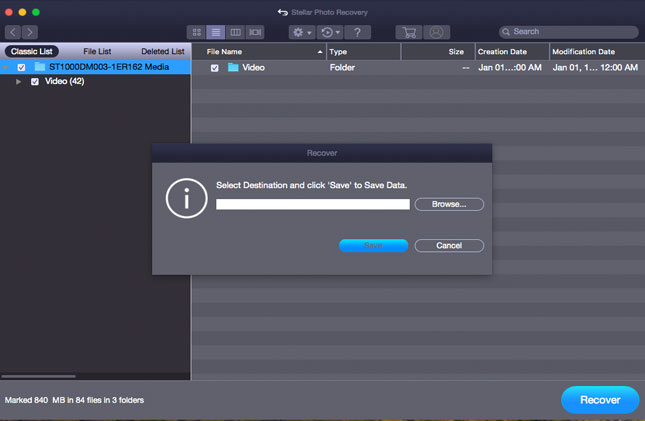The height and width of the screenshot is (421, 645).
Task: Cancel the Recover dialog
Action: coord(449,245)
